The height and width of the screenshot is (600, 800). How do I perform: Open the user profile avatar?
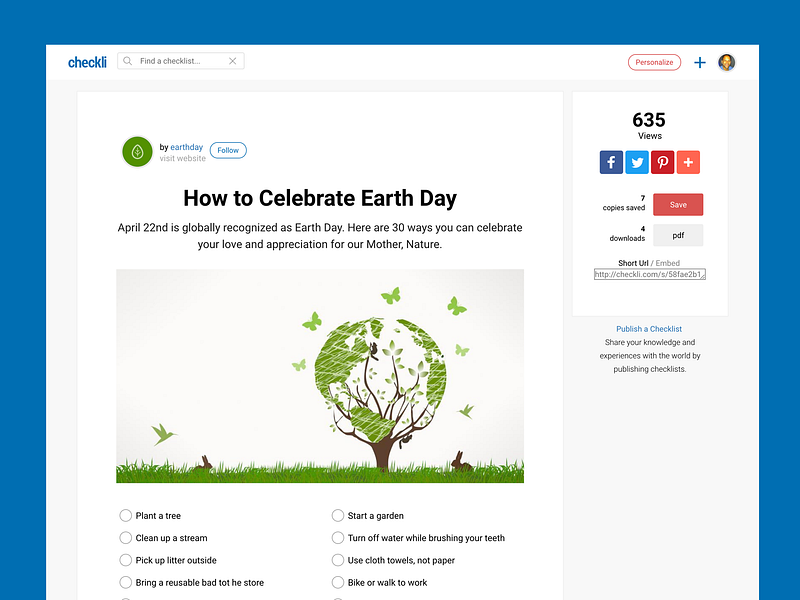[727, 62]
